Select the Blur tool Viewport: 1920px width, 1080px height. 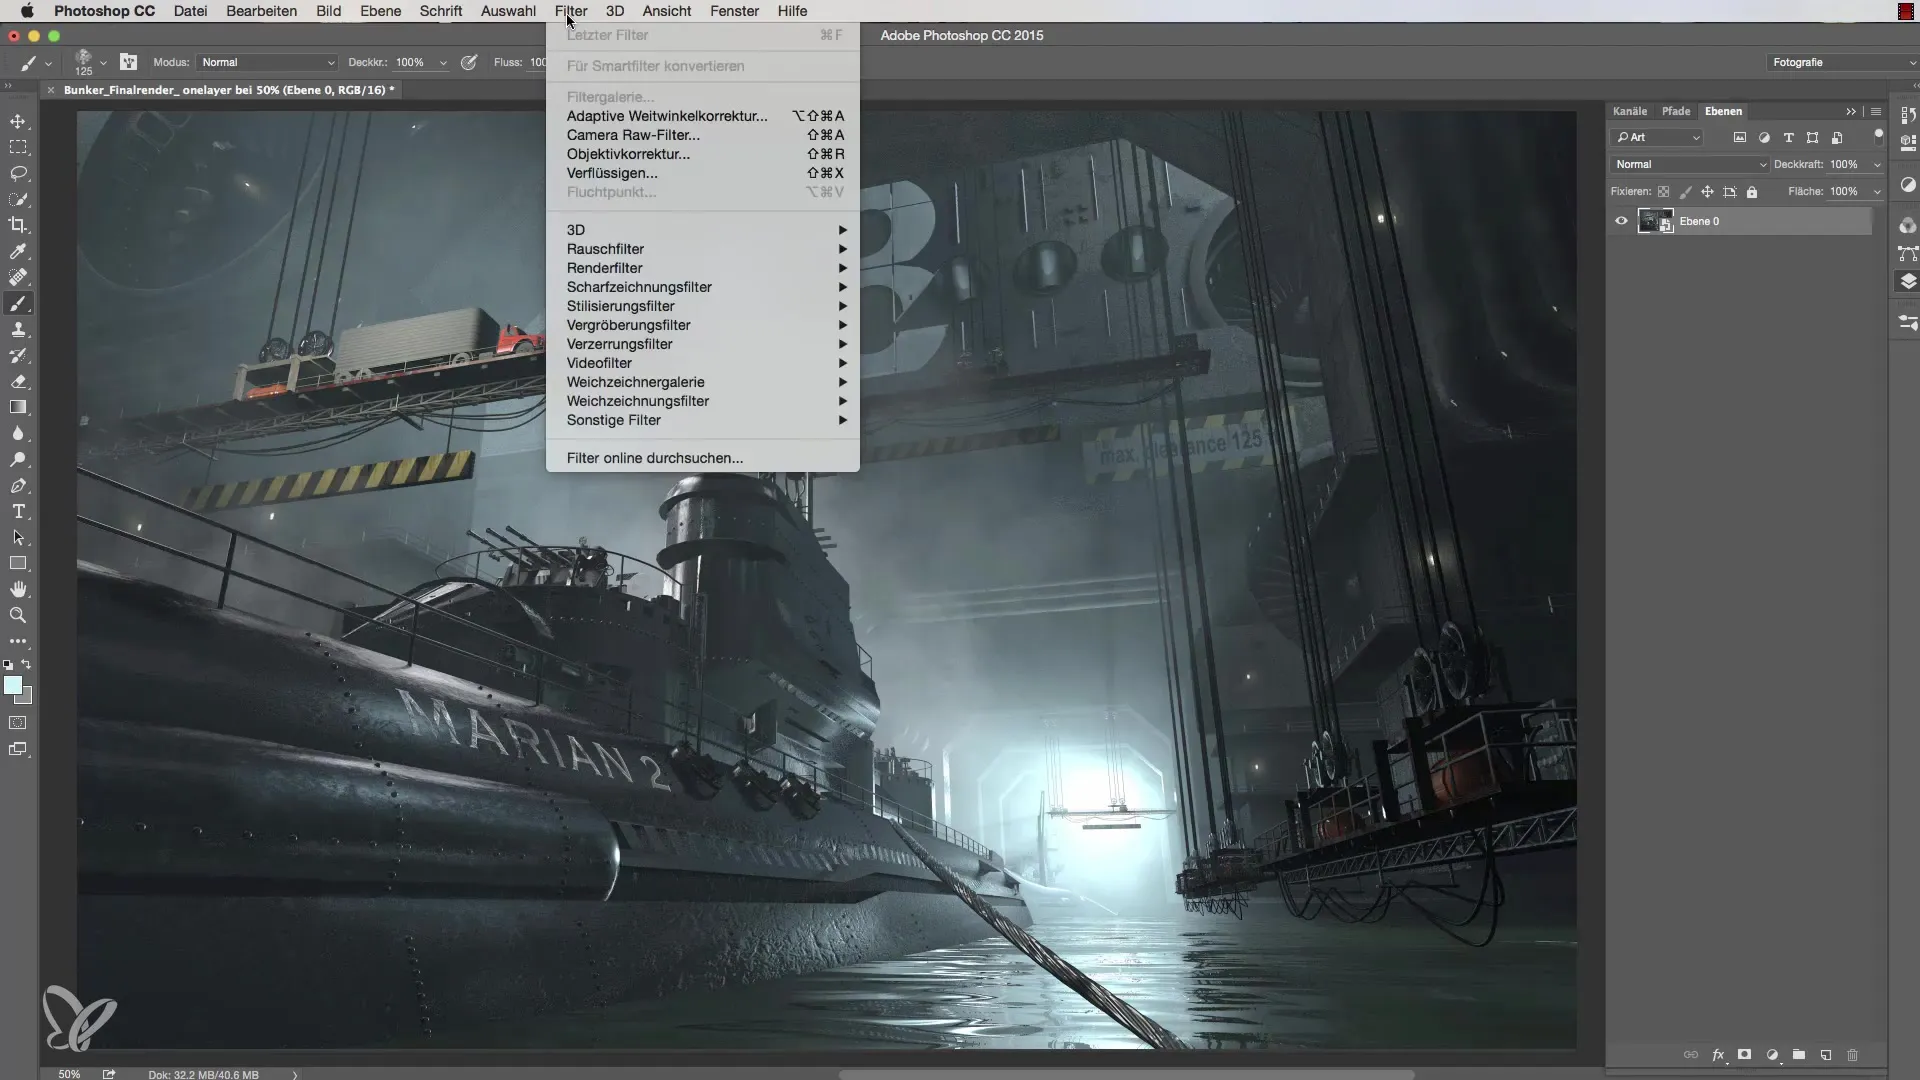pyautogui.click(x=18, y=433)
